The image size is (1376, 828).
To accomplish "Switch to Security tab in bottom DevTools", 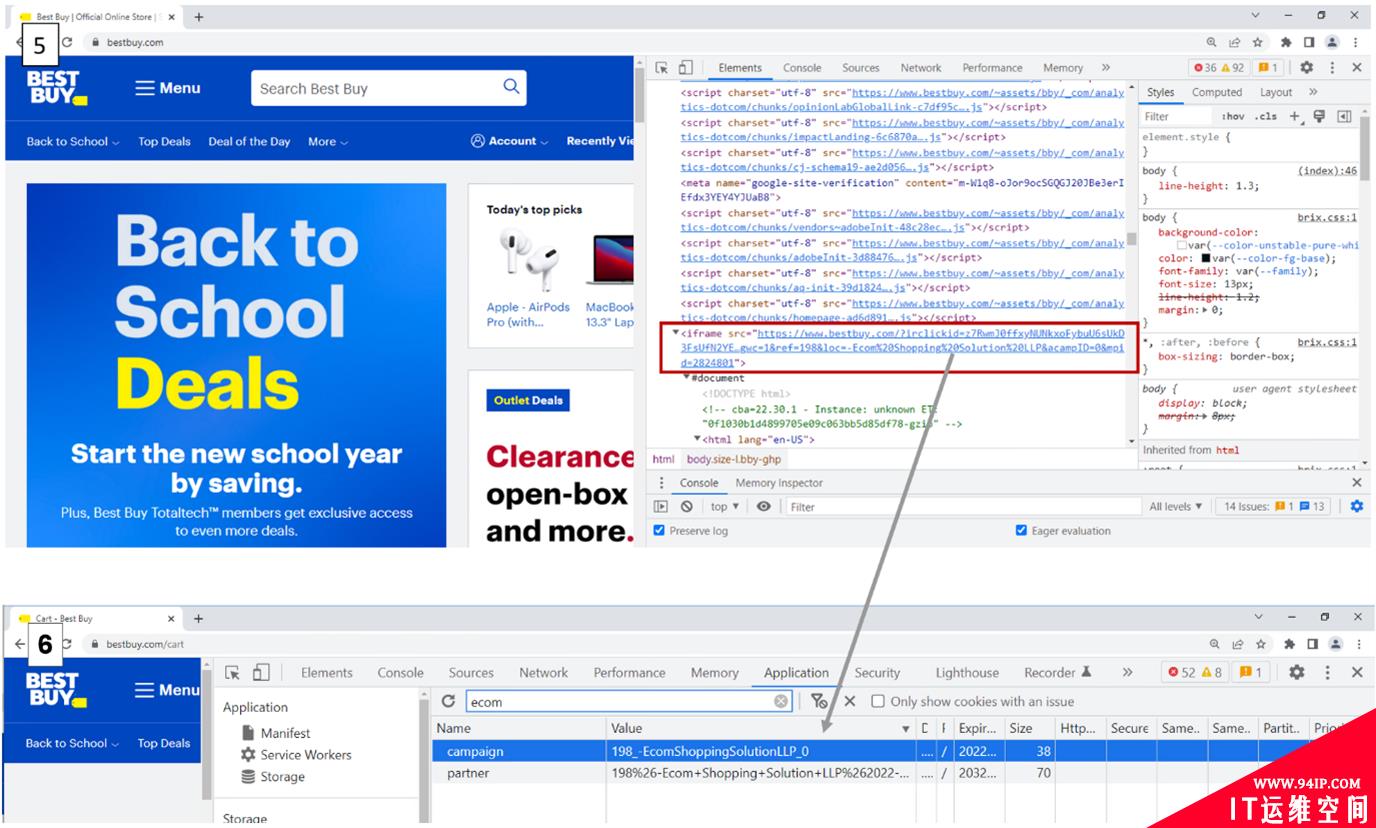I will pos(877,673).
